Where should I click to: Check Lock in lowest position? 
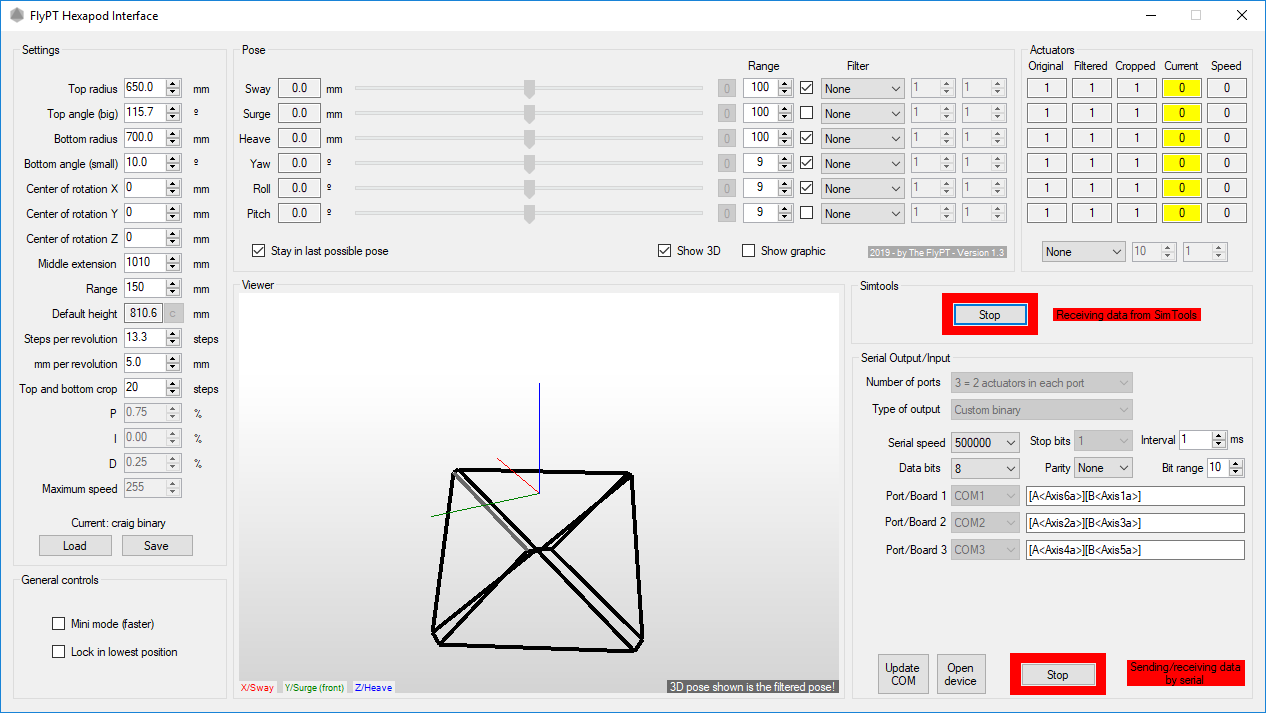58,652
